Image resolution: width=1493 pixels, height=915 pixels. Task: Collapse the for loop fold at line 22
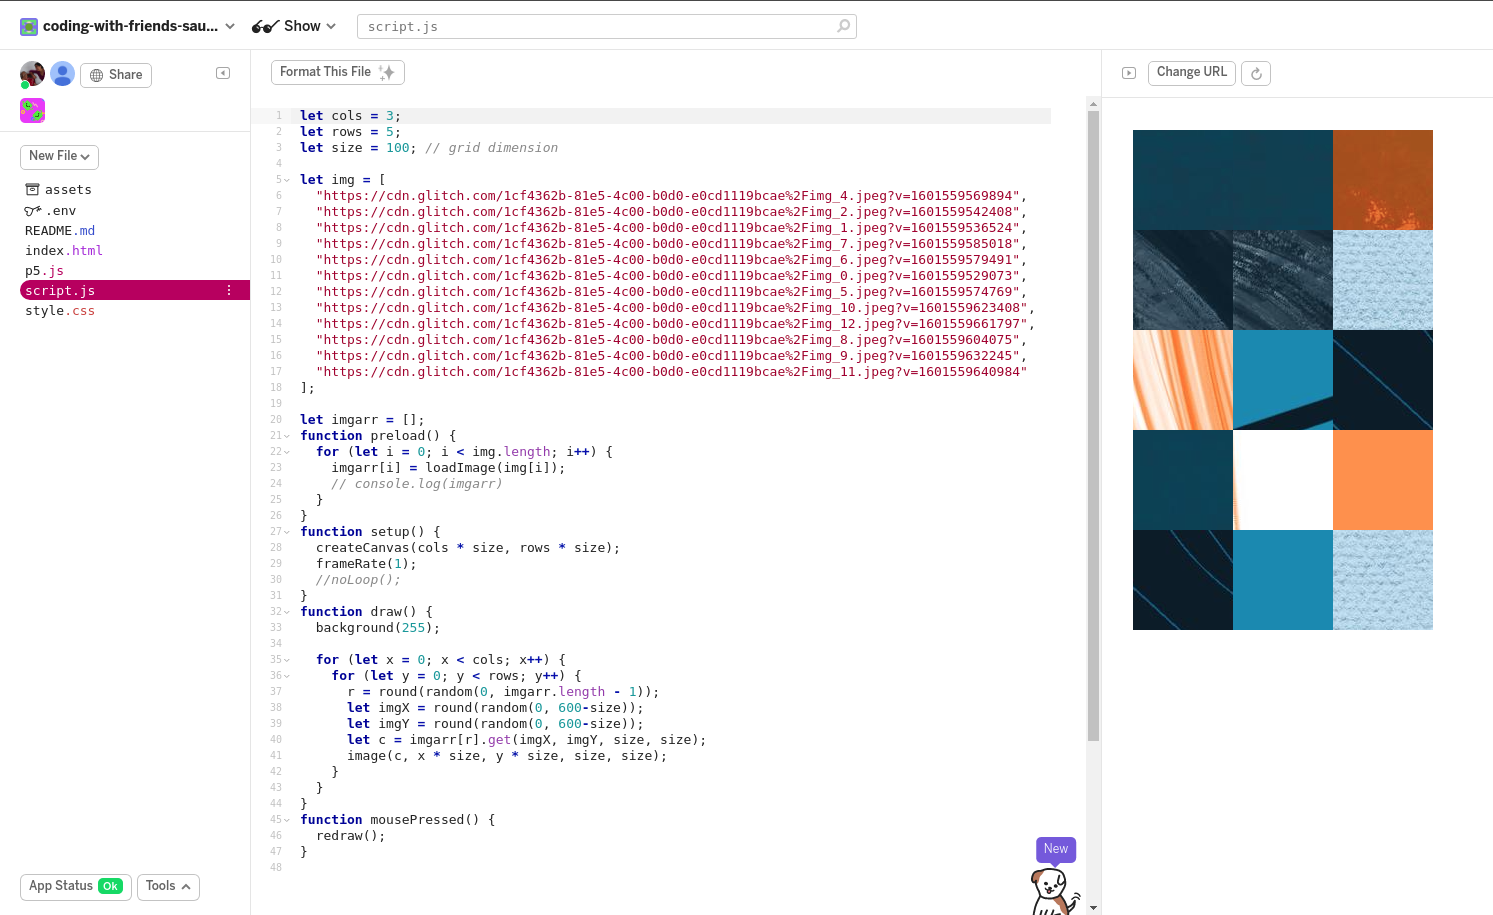(287, 452)
